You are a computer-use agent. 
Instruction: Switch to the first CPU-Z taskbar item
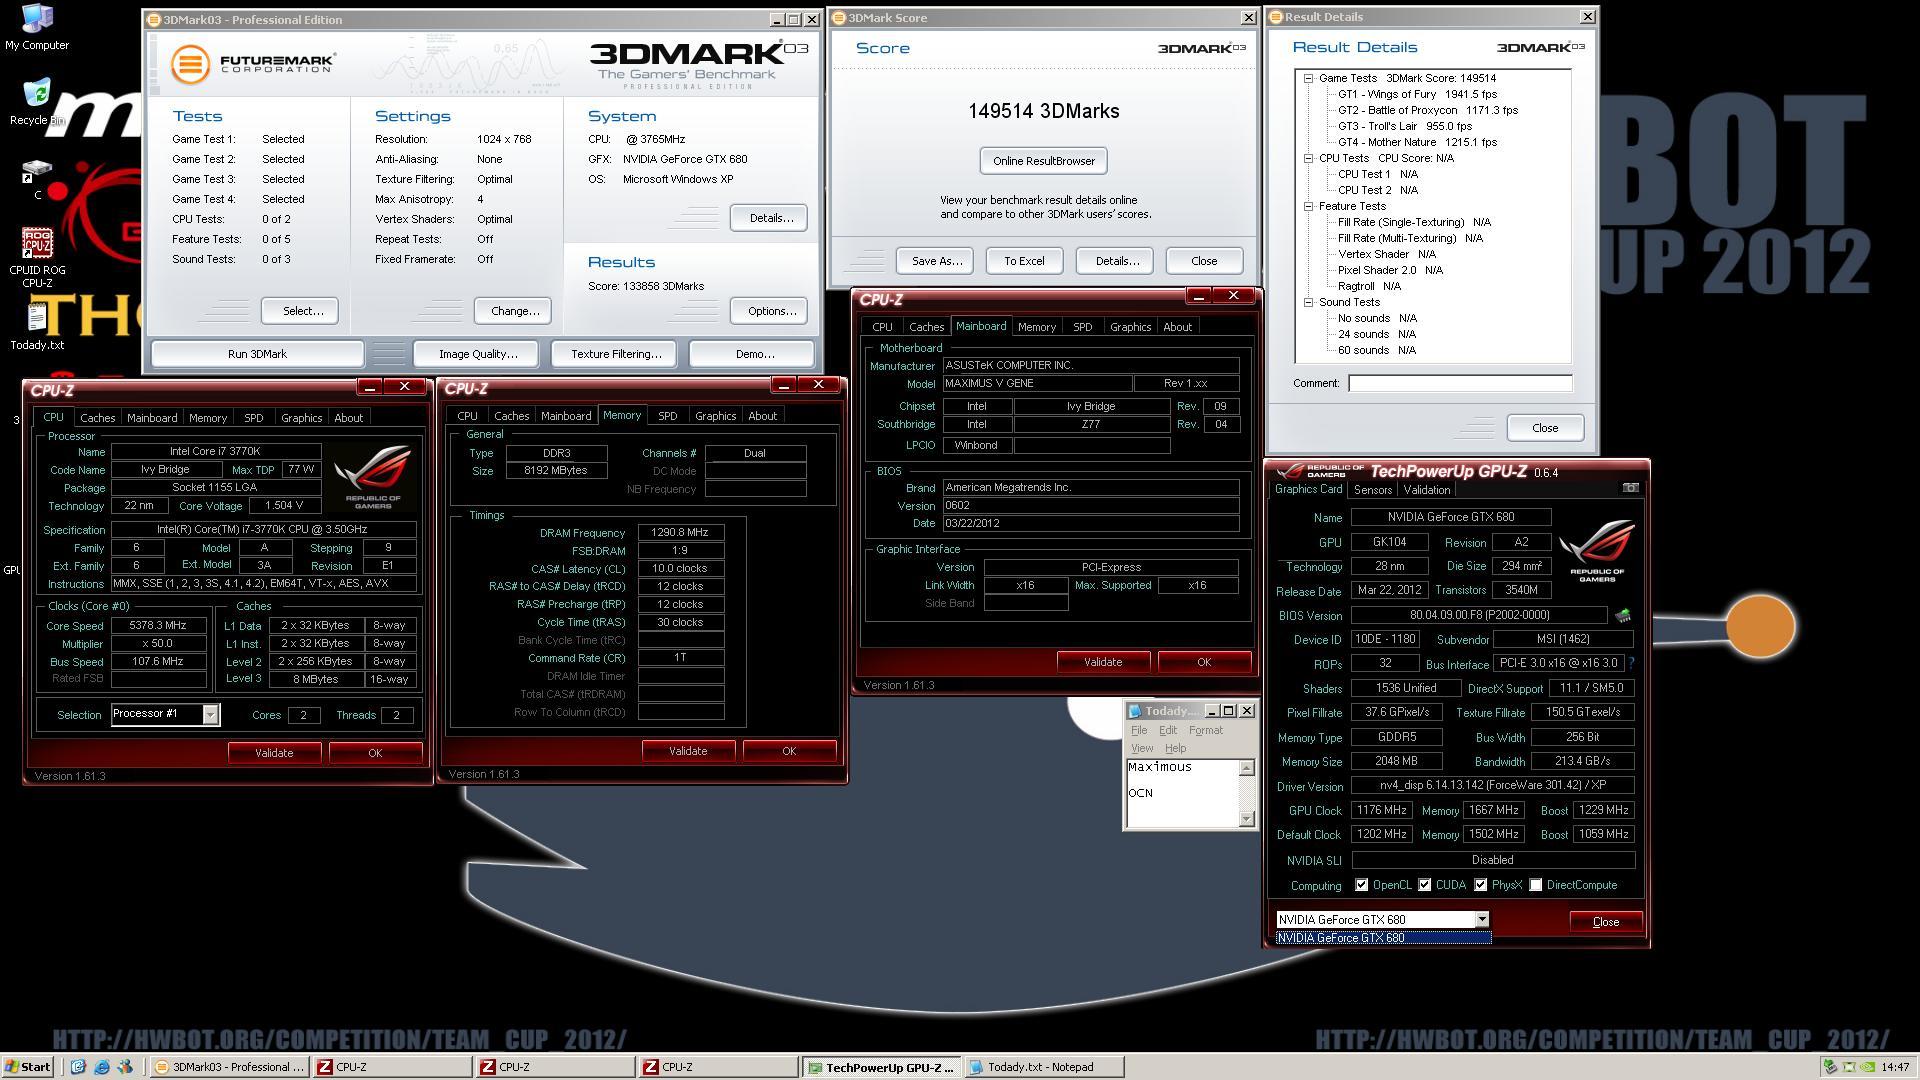point(392,1067)
